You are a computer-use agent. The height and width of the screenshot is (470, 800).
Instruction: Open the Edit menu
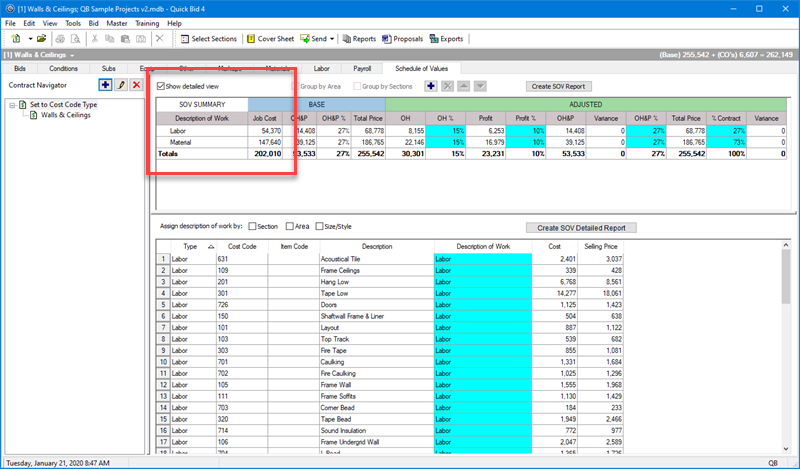point(29,23)
